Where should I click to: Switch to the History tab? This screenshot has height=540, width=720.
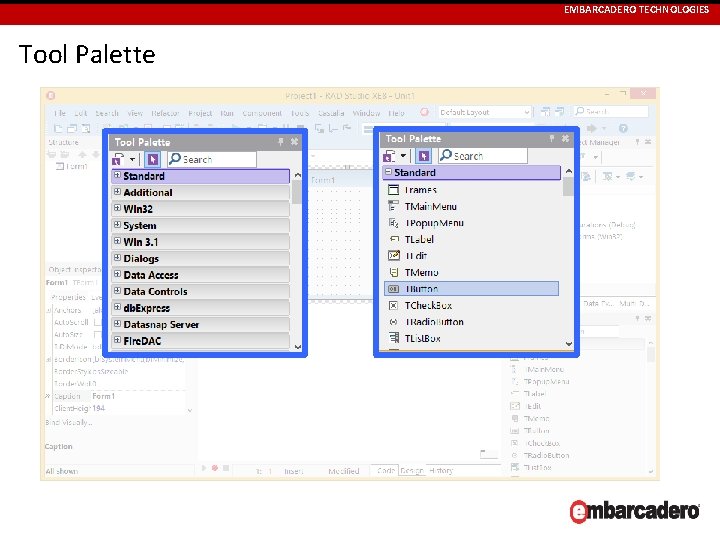pyautogui.click(x=441, y=471)
